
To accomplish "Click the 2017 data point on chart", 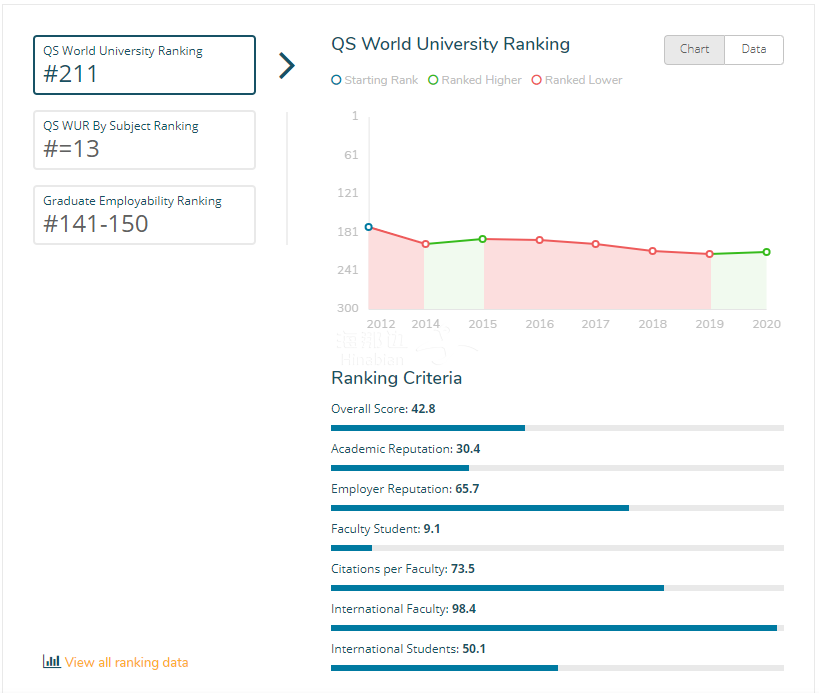I will point(595,244).
